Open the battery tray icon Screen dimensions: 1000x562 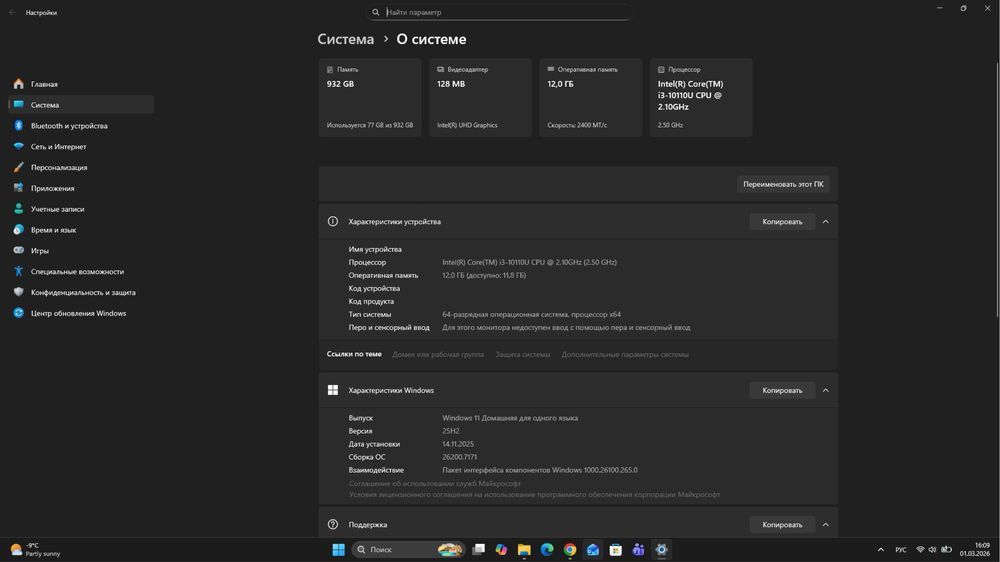point(947,550)
